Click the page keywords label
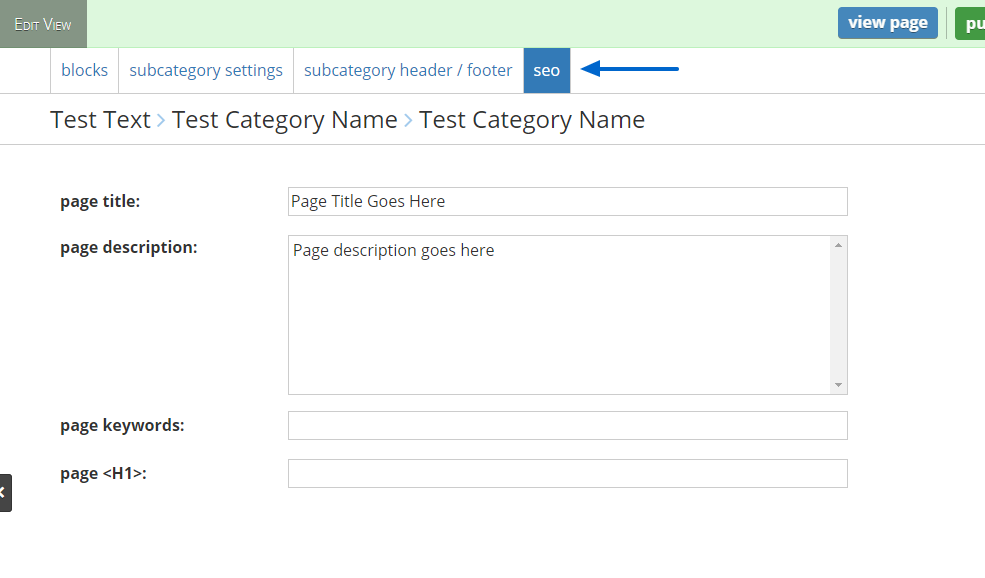985x578 pixels. point(122,425)
